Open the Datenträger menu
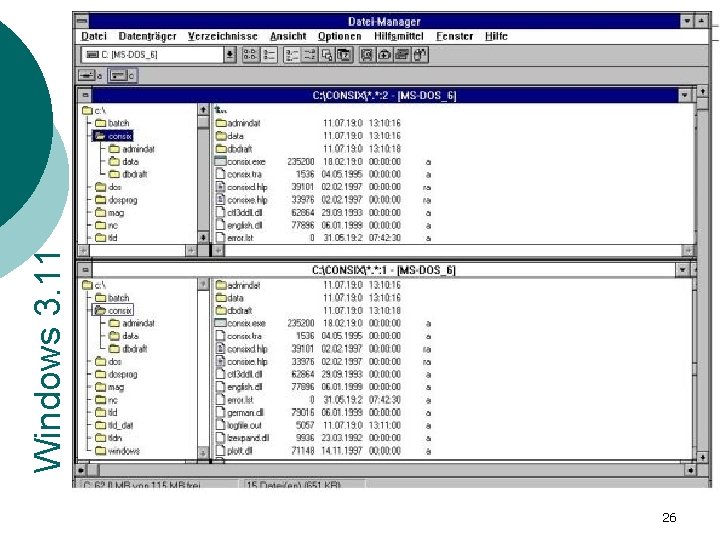The height and width of the screenshot is (540, 720). (x=147, y=36)
